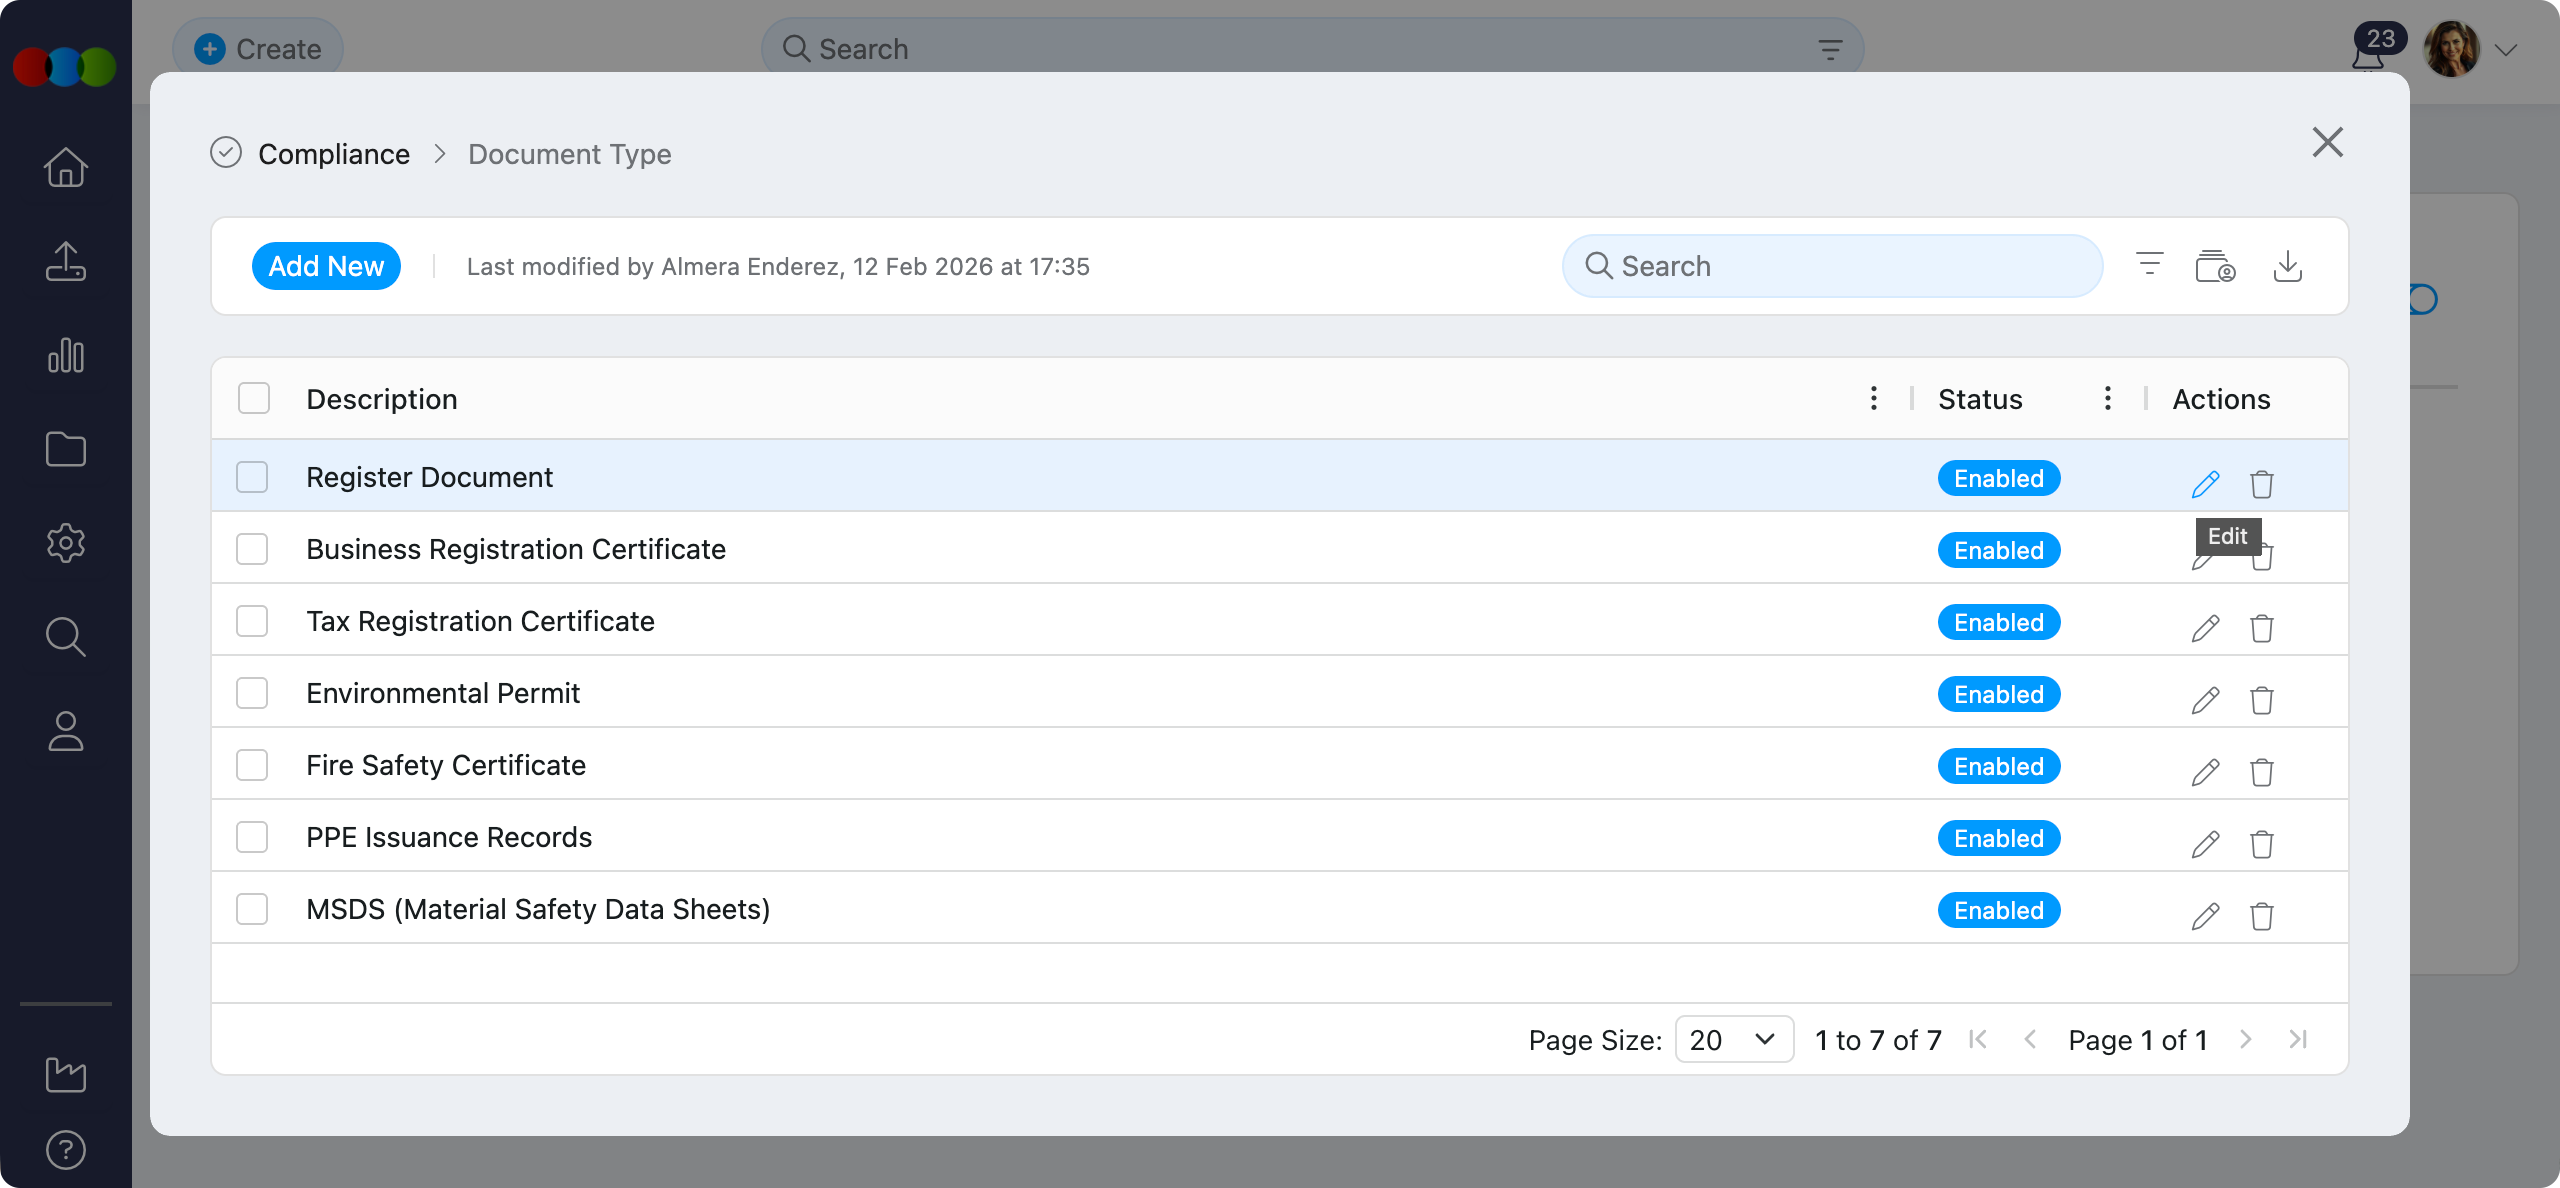Edit the Register Document row
This screenshot has width=2560, height=1188.
pyautogui.click(x=2205, y=484)
